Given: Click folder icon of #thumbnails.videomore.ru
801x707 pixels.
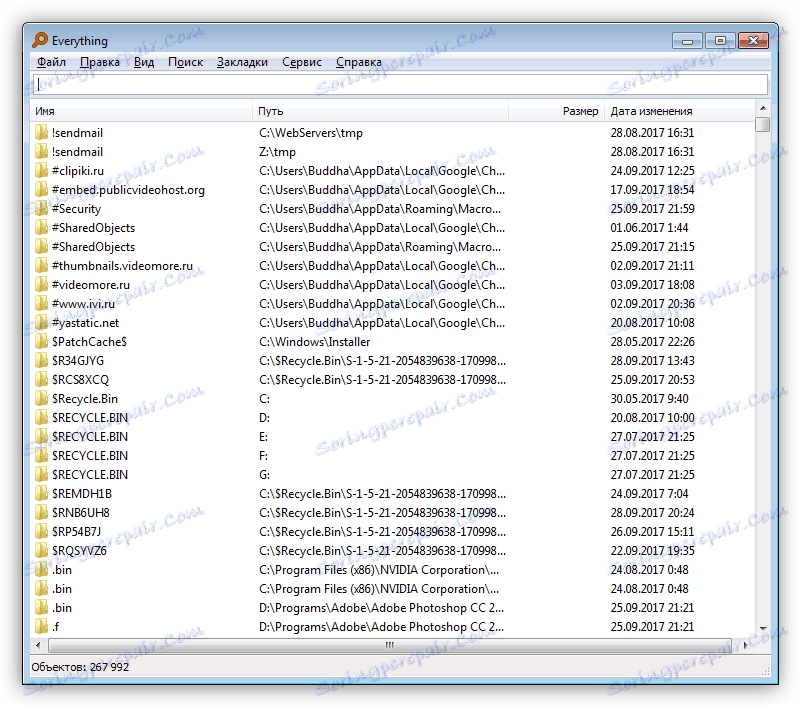Looking at the screenshot, I should coord(41,266).
